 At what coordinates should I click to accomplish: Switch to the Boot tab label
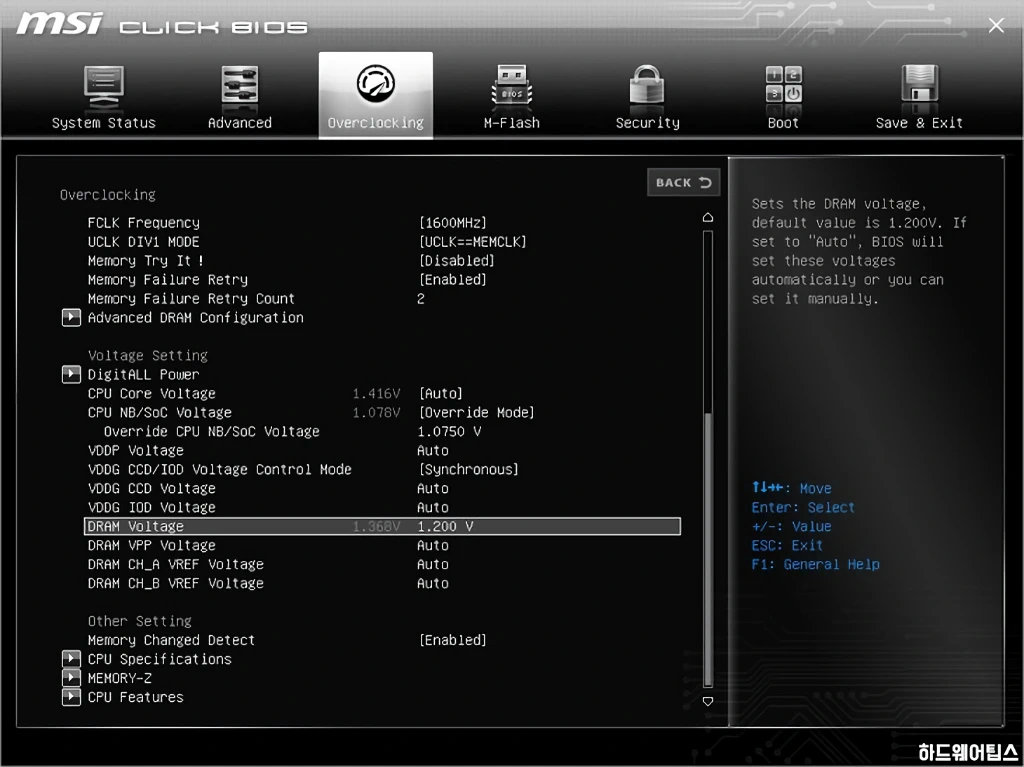click(784, 123)
